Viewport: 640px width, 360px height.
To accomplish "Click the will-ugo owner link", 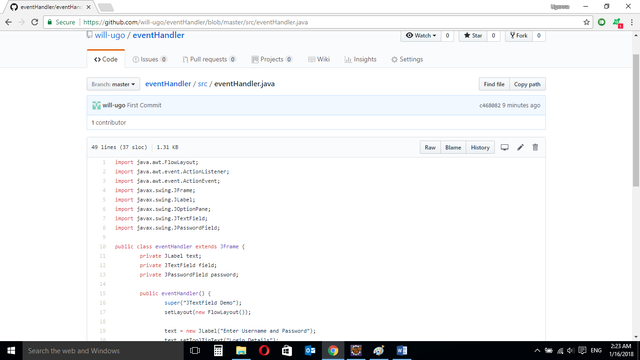I will click(110, 35).
